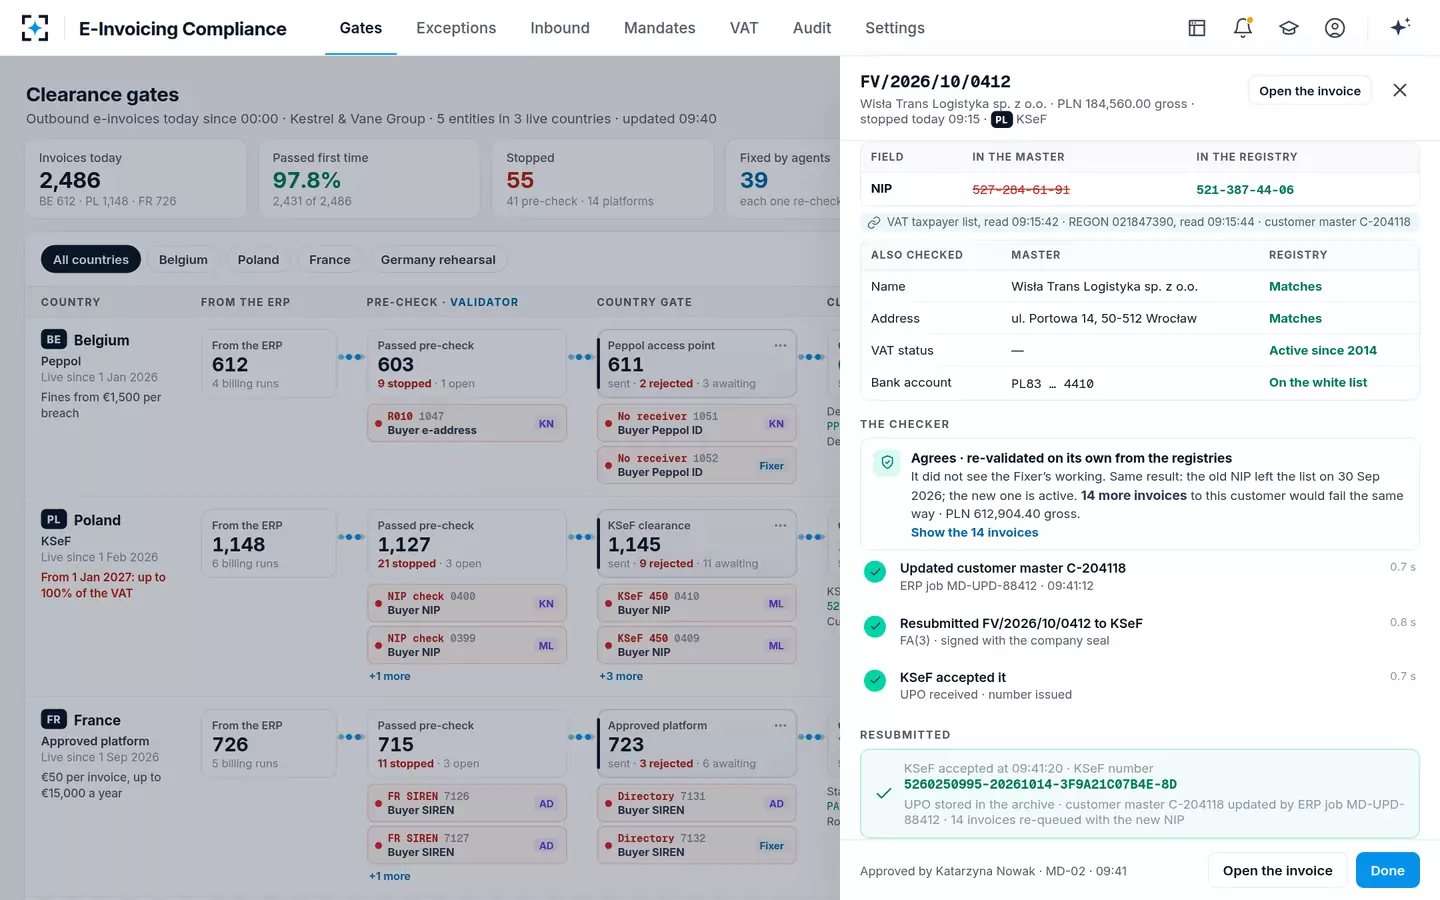
Task: Select the All countries filter chip
Action: 91,260
